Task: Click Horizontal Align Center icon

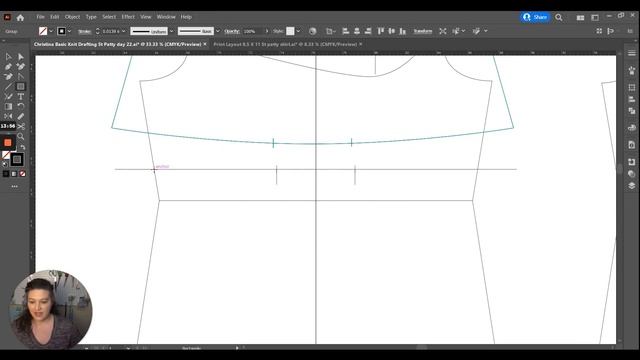Action: pos(357,31)
